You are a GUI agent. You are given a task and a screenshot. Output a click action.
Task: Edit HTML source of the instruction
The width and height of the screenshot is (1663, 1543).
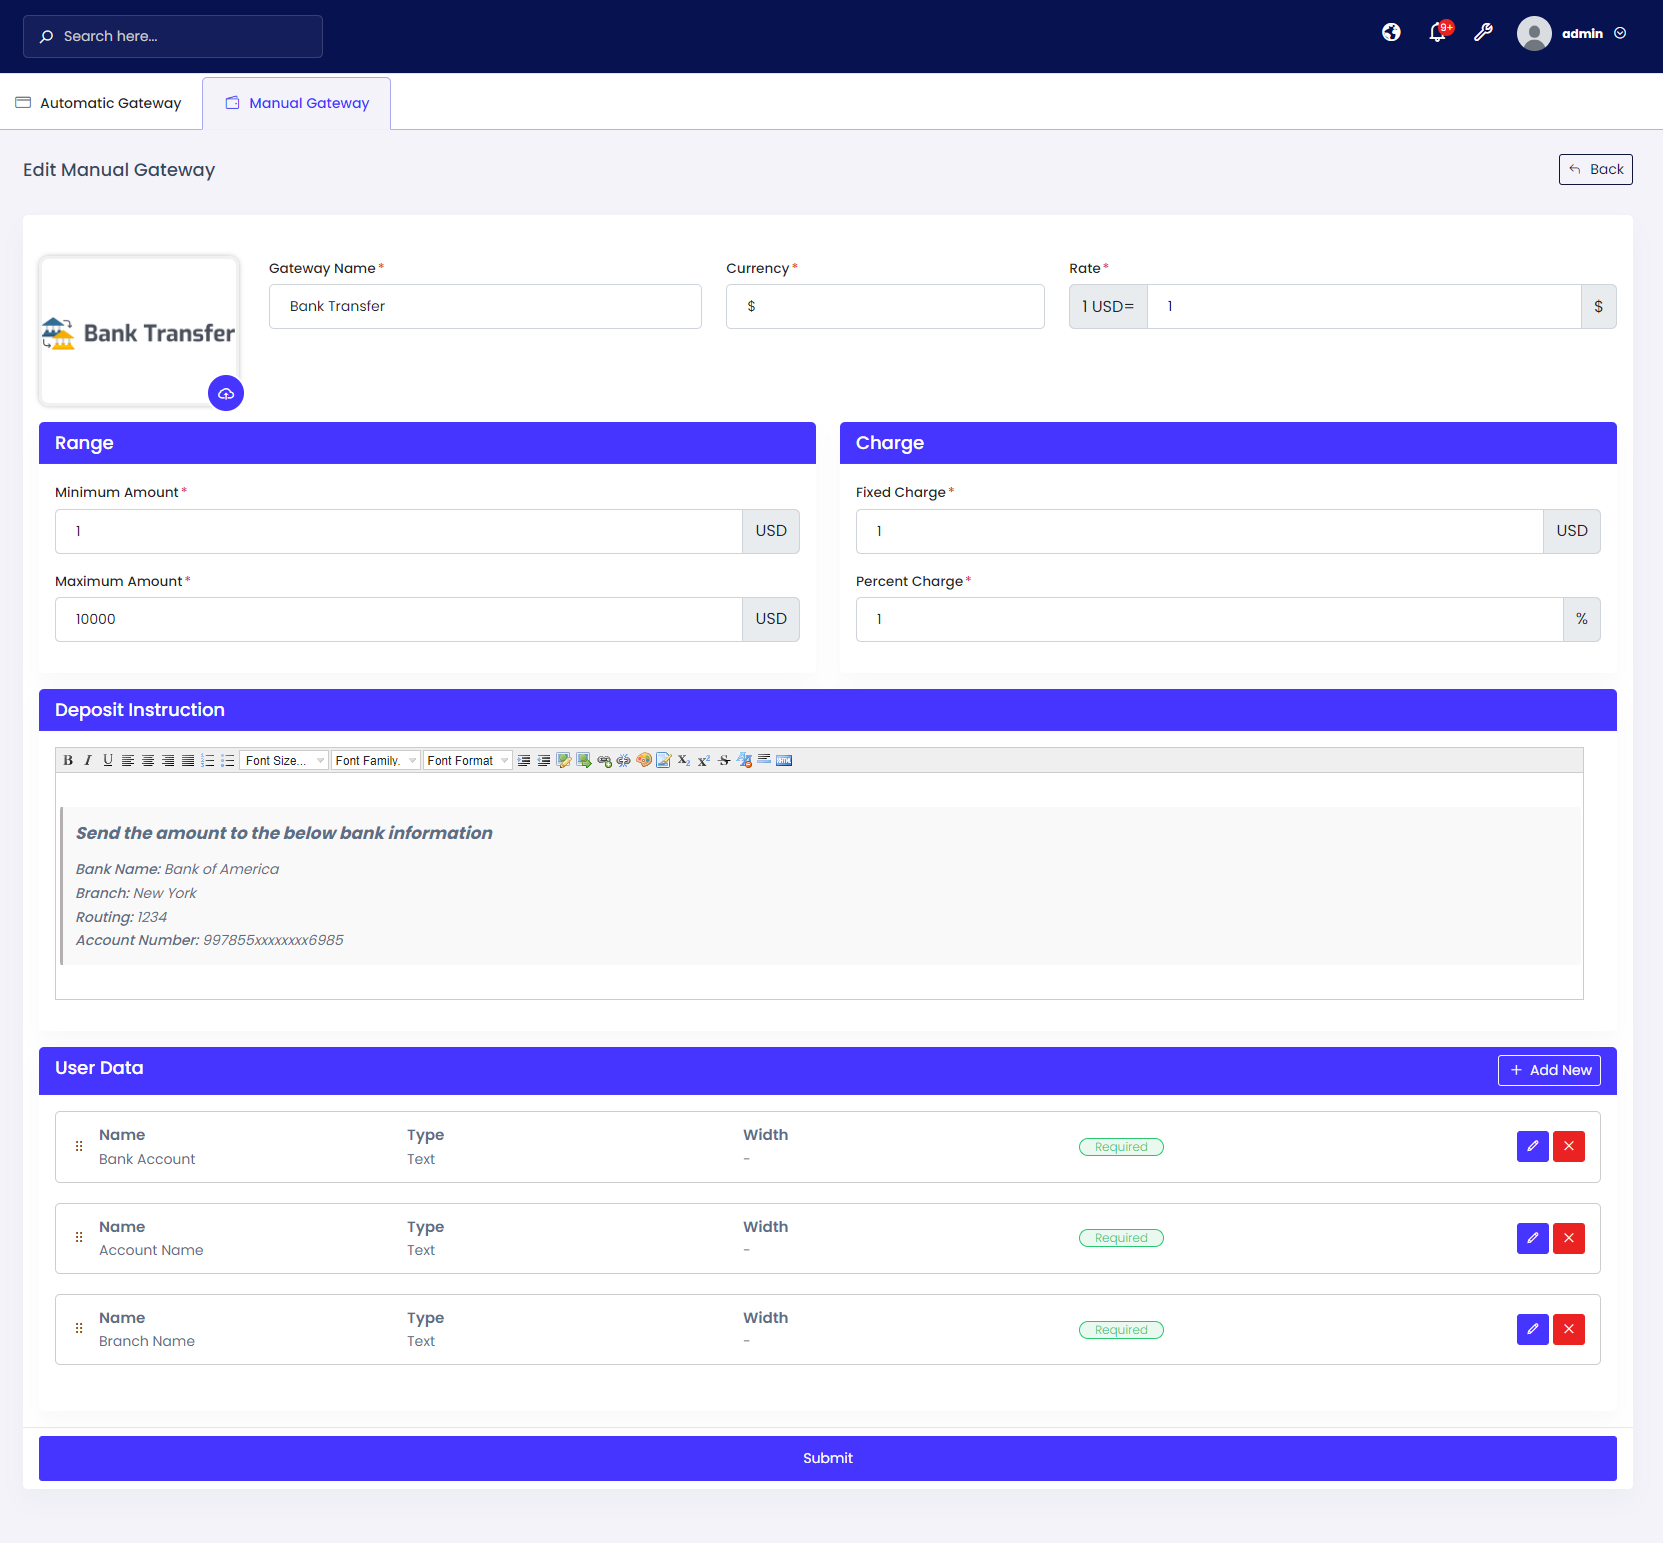pyautogui.click(x=784, y=760)
